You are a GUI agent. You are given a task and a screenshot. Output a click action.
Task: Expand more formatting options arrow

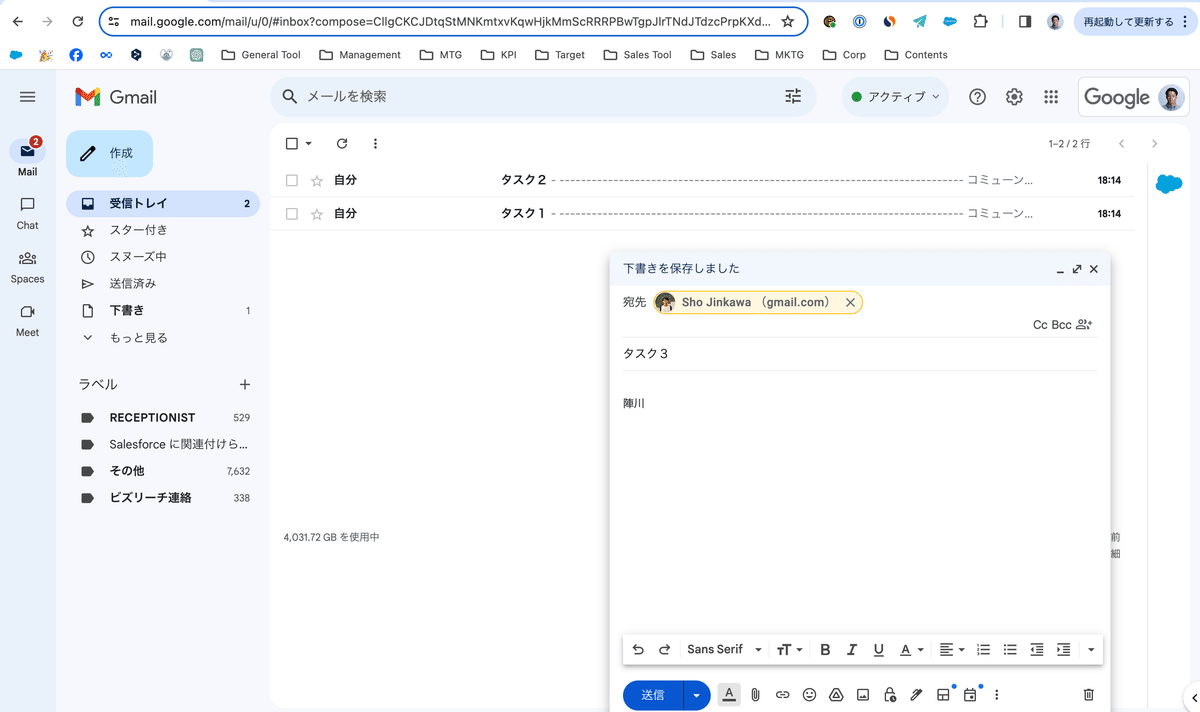point(1090,650)
